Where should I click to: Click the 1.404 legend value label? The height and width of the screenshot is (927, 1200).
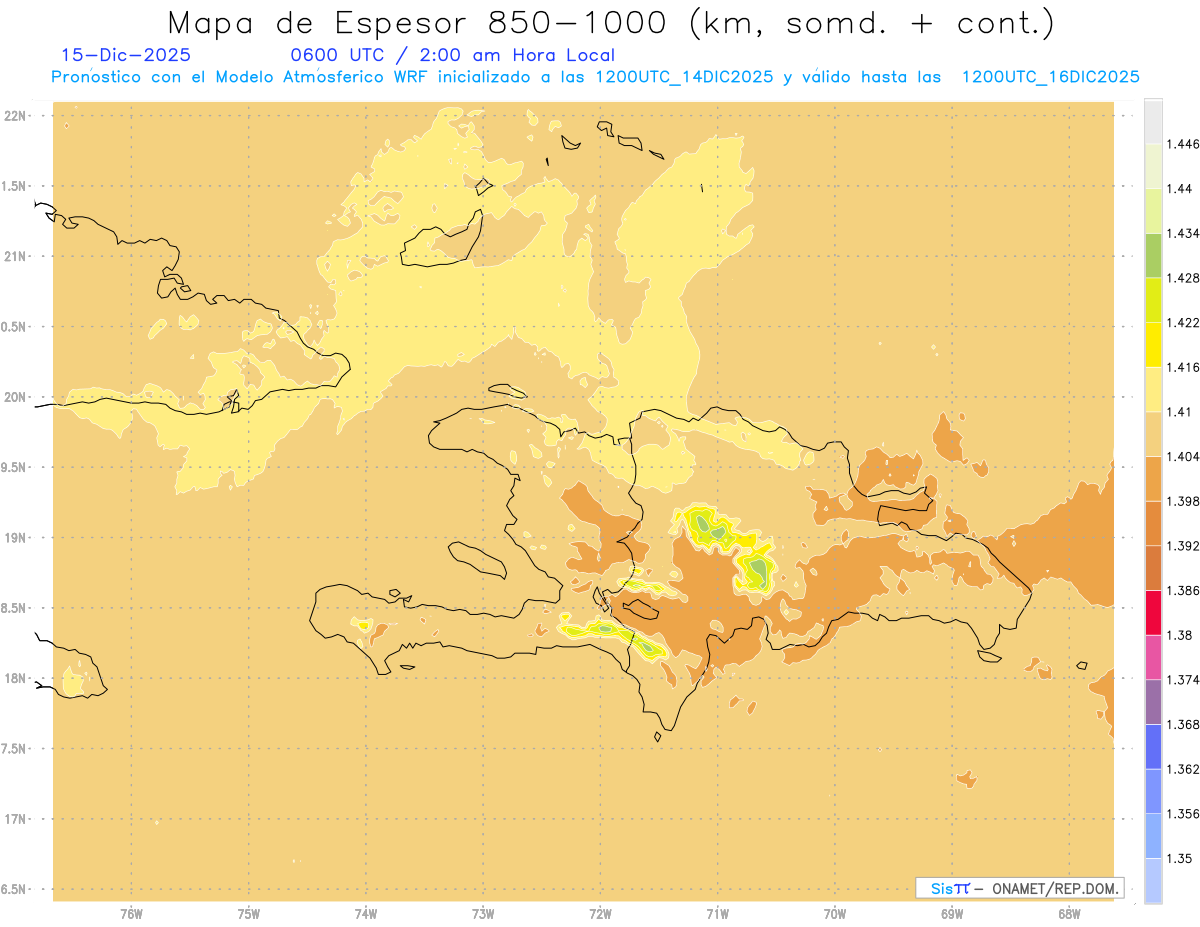(x=1183, y=456)
